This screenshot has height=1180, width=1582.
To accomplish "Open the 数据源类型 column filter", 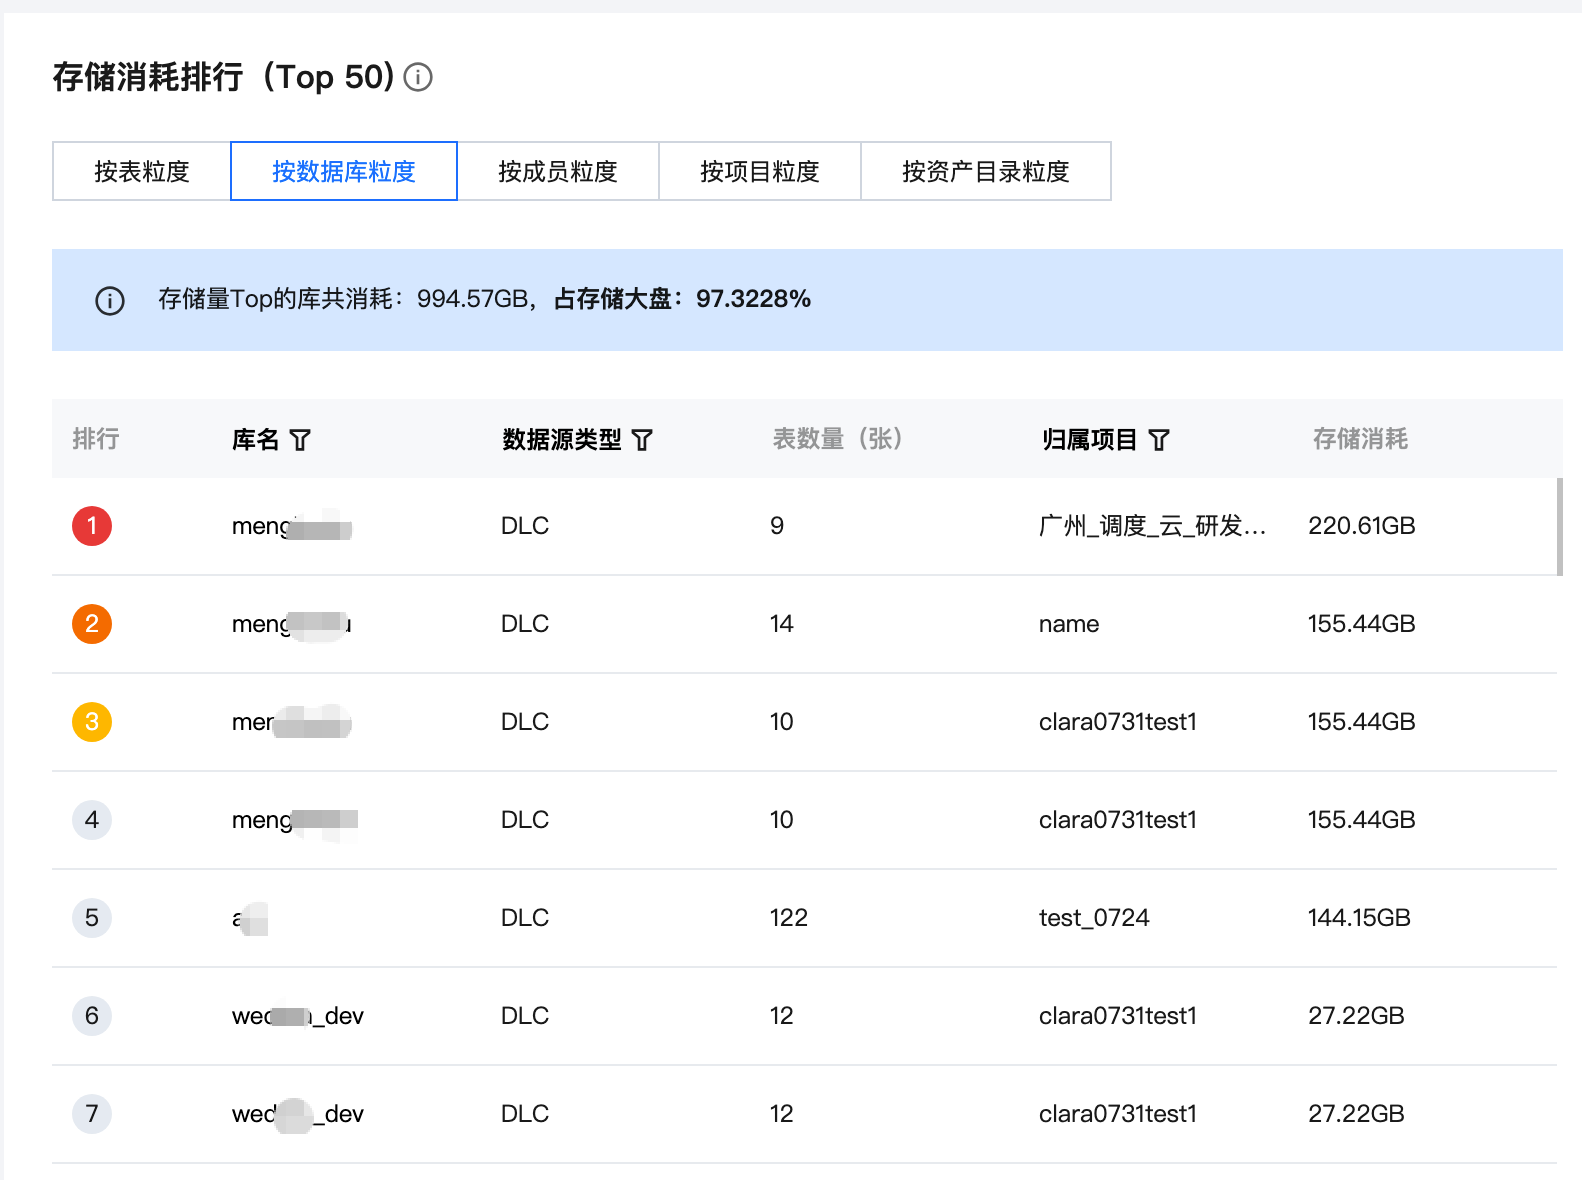I will click(x=643, y=440).
